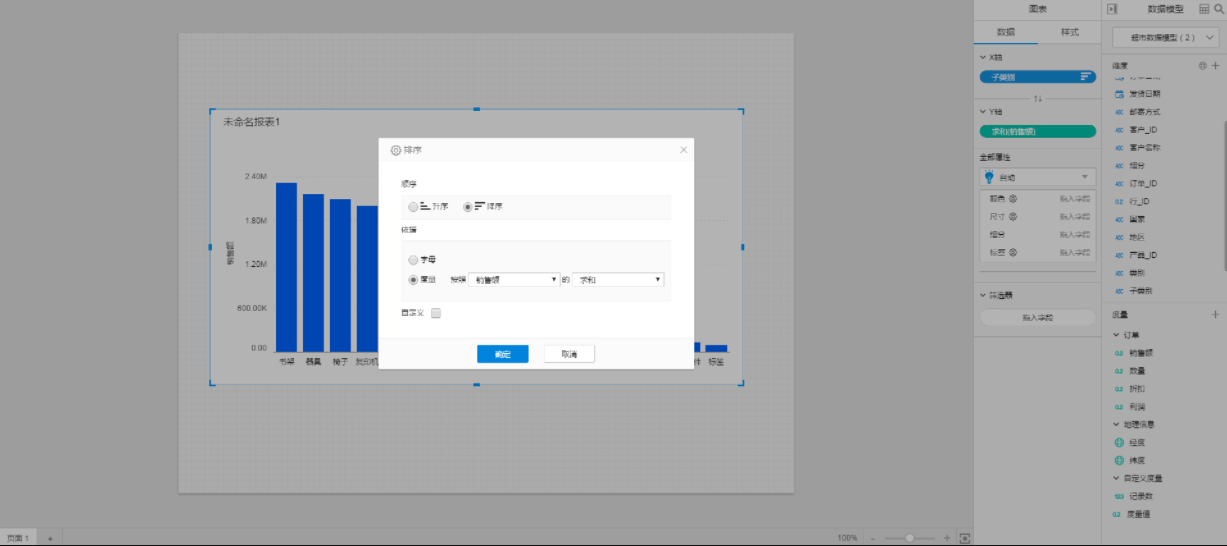
Task: Click the globe icon in 维度 header
Action: click(x=1203, y=66)
